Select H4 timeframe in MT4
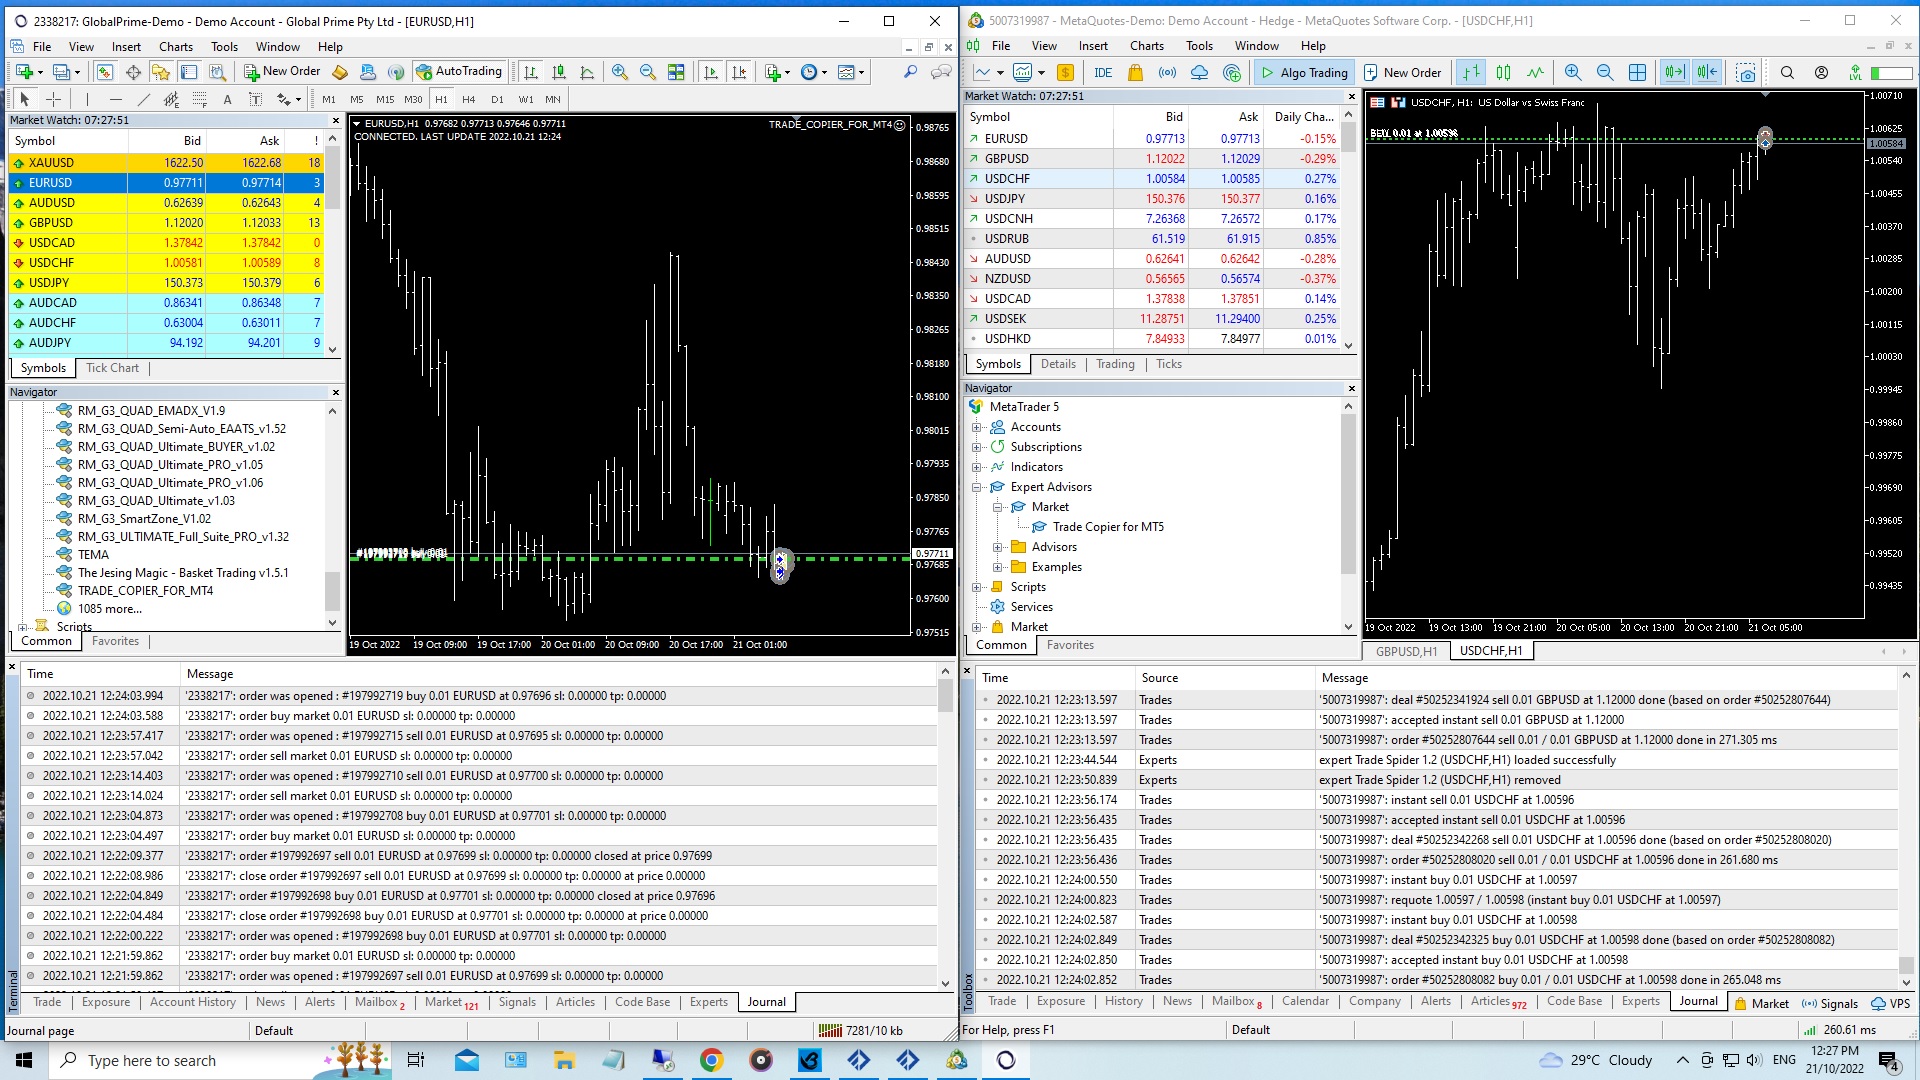This screenshot has height=1080, width=1920. pos(468,99)
